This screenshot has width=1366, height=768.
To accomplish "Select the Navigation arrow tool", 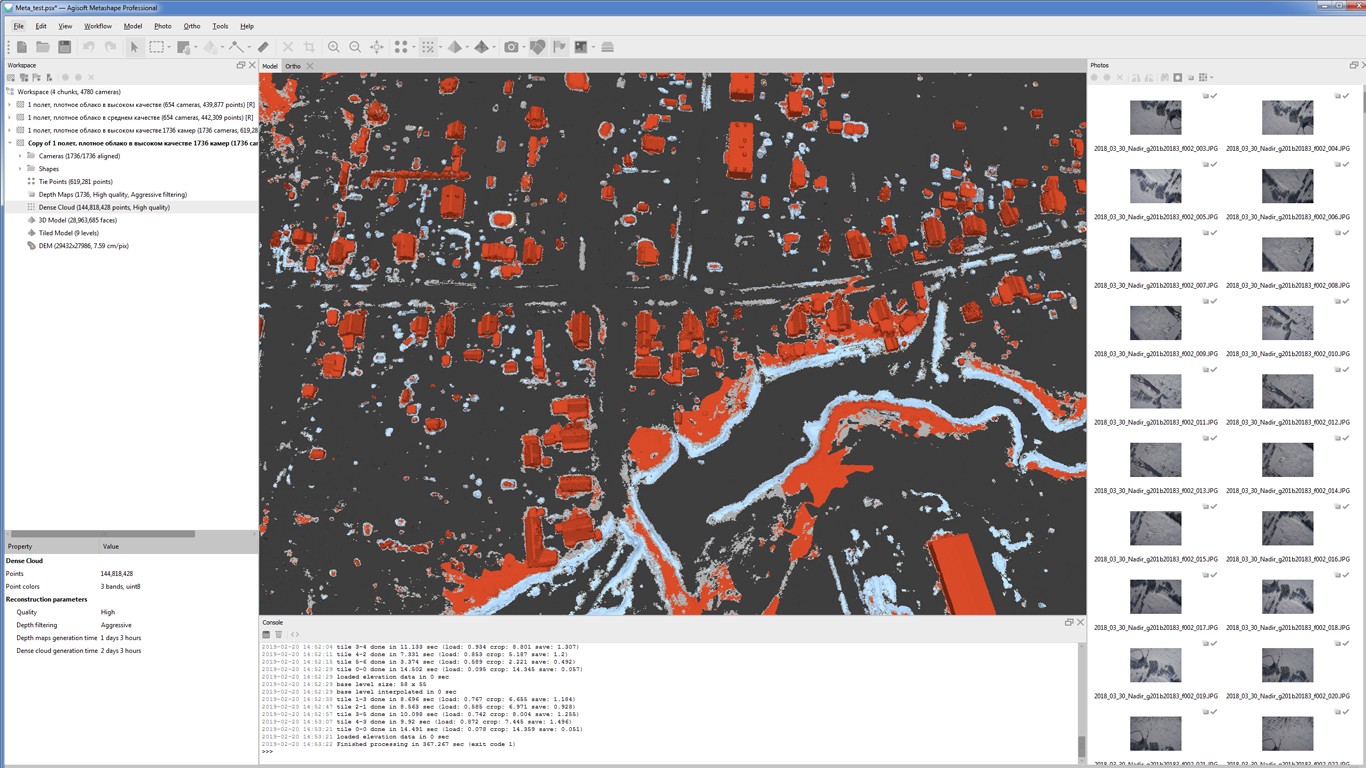I will pyautogui.click(x=134, y=47).
